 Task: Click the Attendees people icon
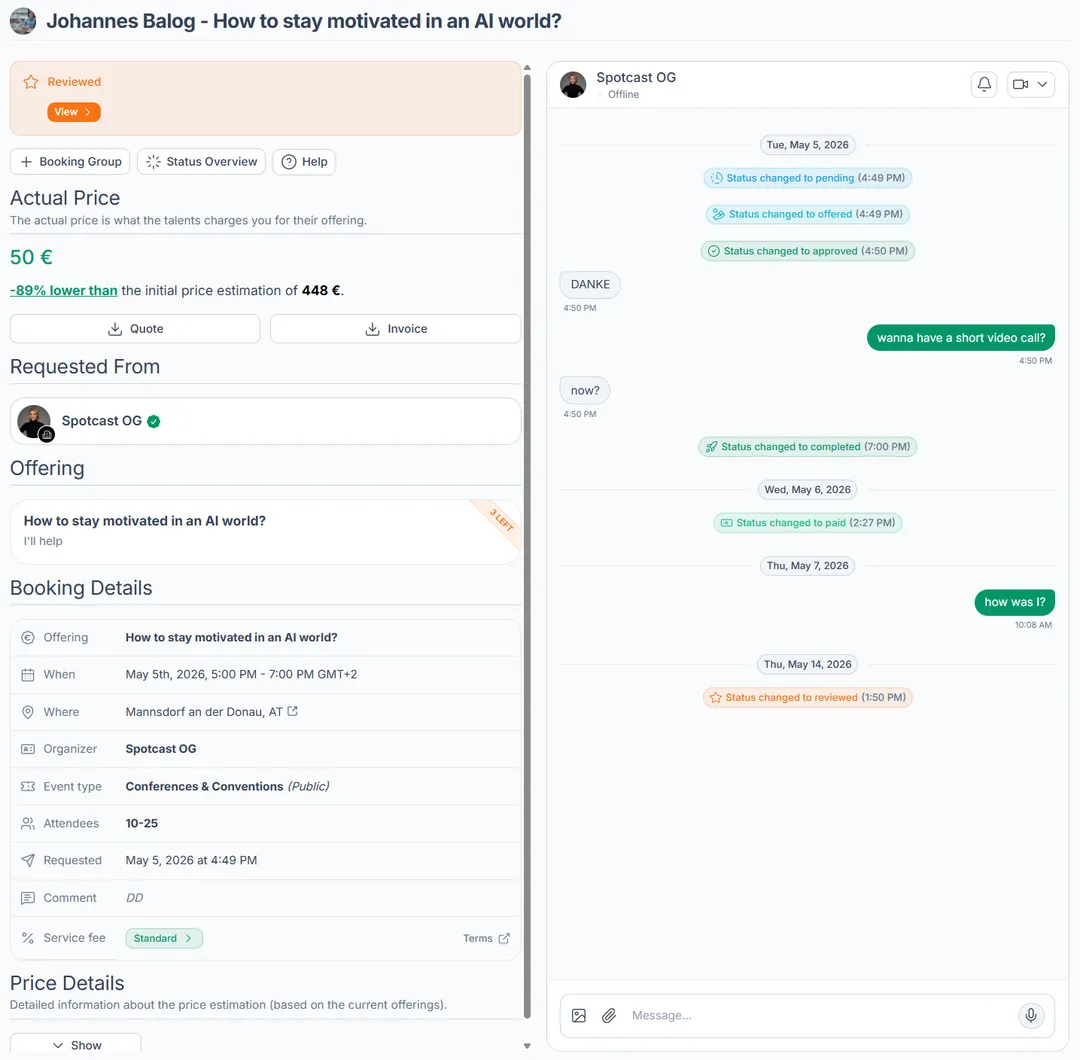click(x=28, y=824)
